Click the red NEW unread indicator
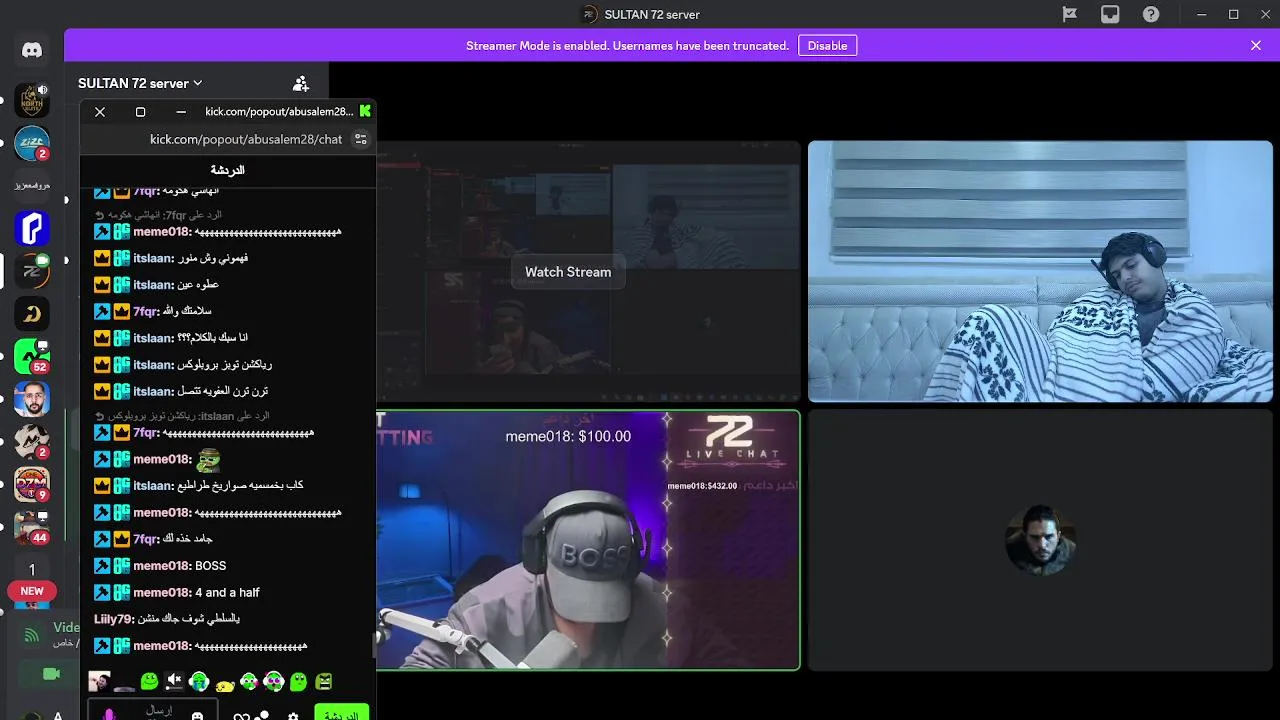This screenshot has height=720, width=1280. [x=32, y=591]
